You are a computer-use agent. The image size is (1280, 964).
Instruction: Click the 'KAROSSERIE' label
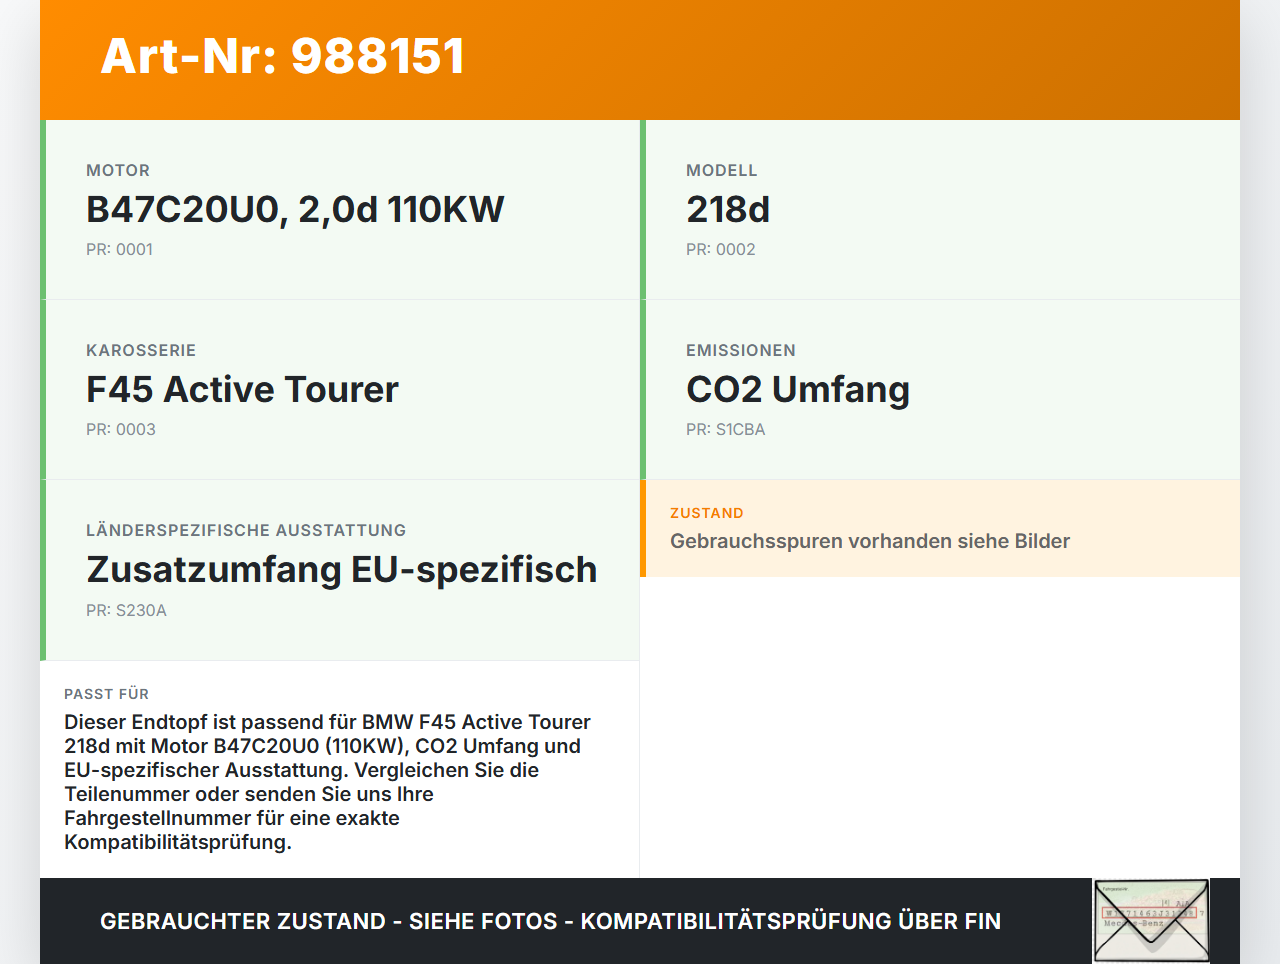[x=141, y=351]
